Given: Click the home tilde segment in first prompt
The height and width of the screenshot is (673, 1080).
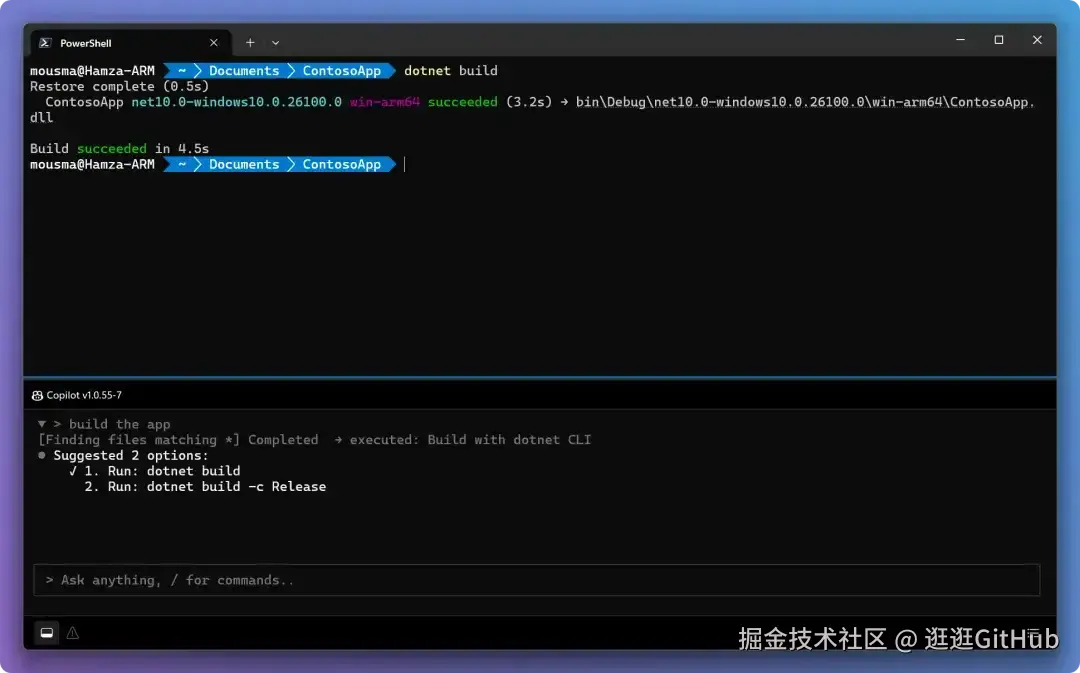Looking at the screenshot, I should [x=182, y=70].
